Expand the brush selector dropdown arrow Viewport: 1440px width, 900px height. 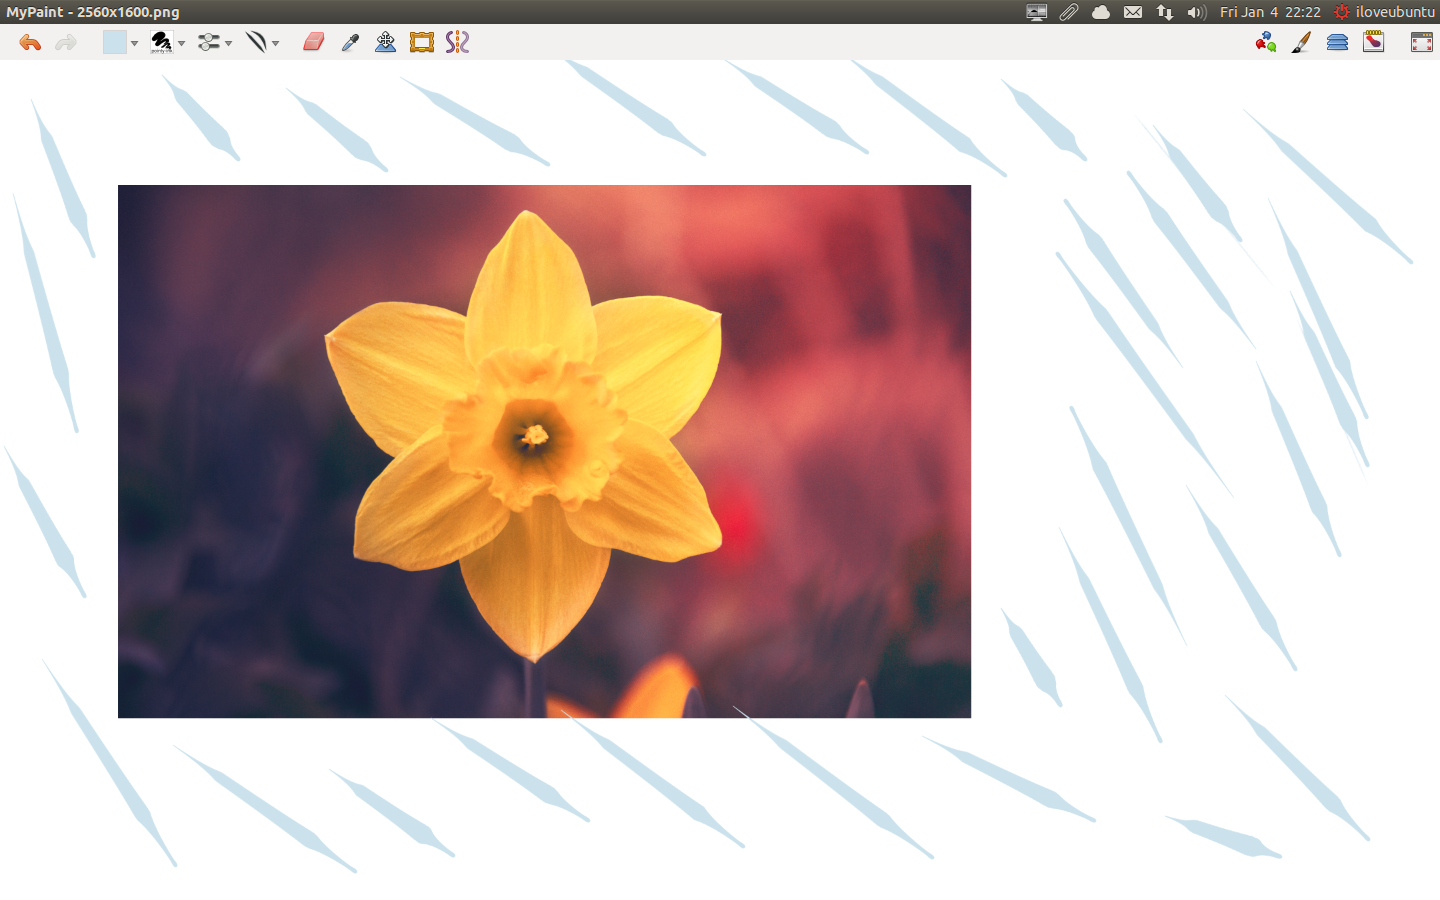coord(181,43)
